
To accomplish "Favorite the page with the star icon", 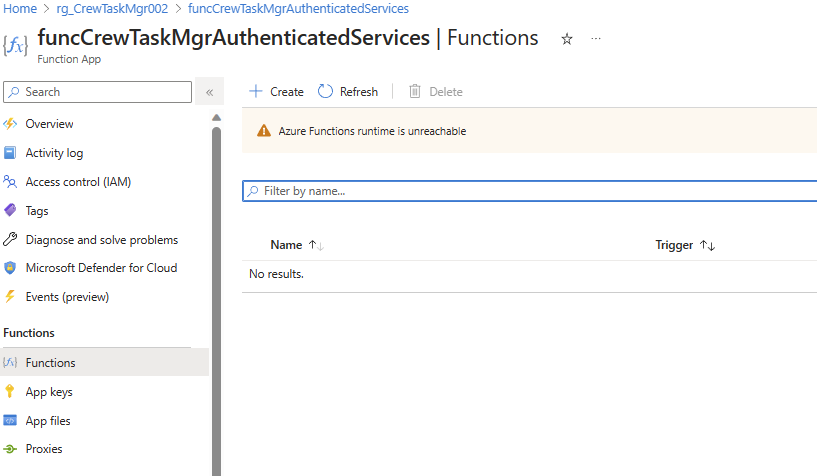I will pos(567,39).
